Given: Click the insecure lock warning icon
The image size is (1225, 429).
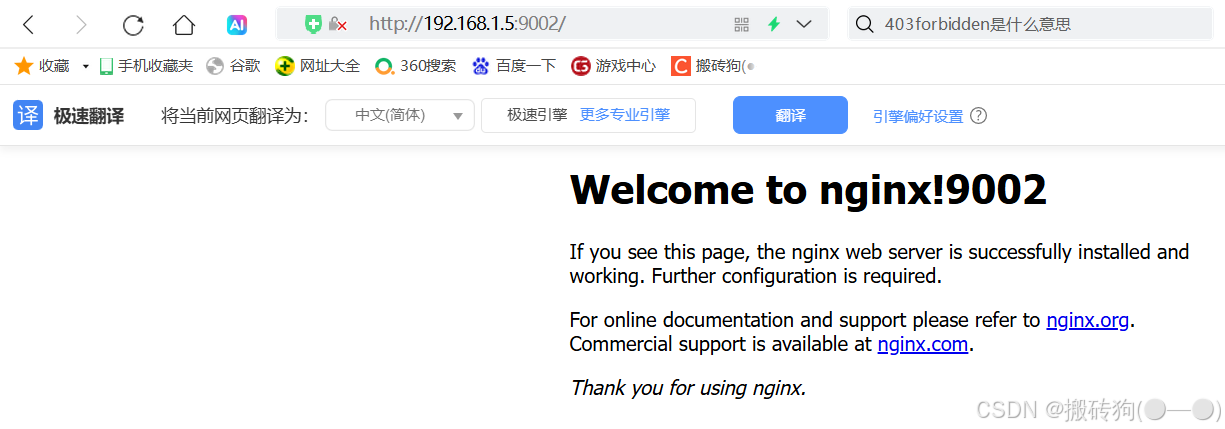Looking at the screenshot, I should pos(338,24).
